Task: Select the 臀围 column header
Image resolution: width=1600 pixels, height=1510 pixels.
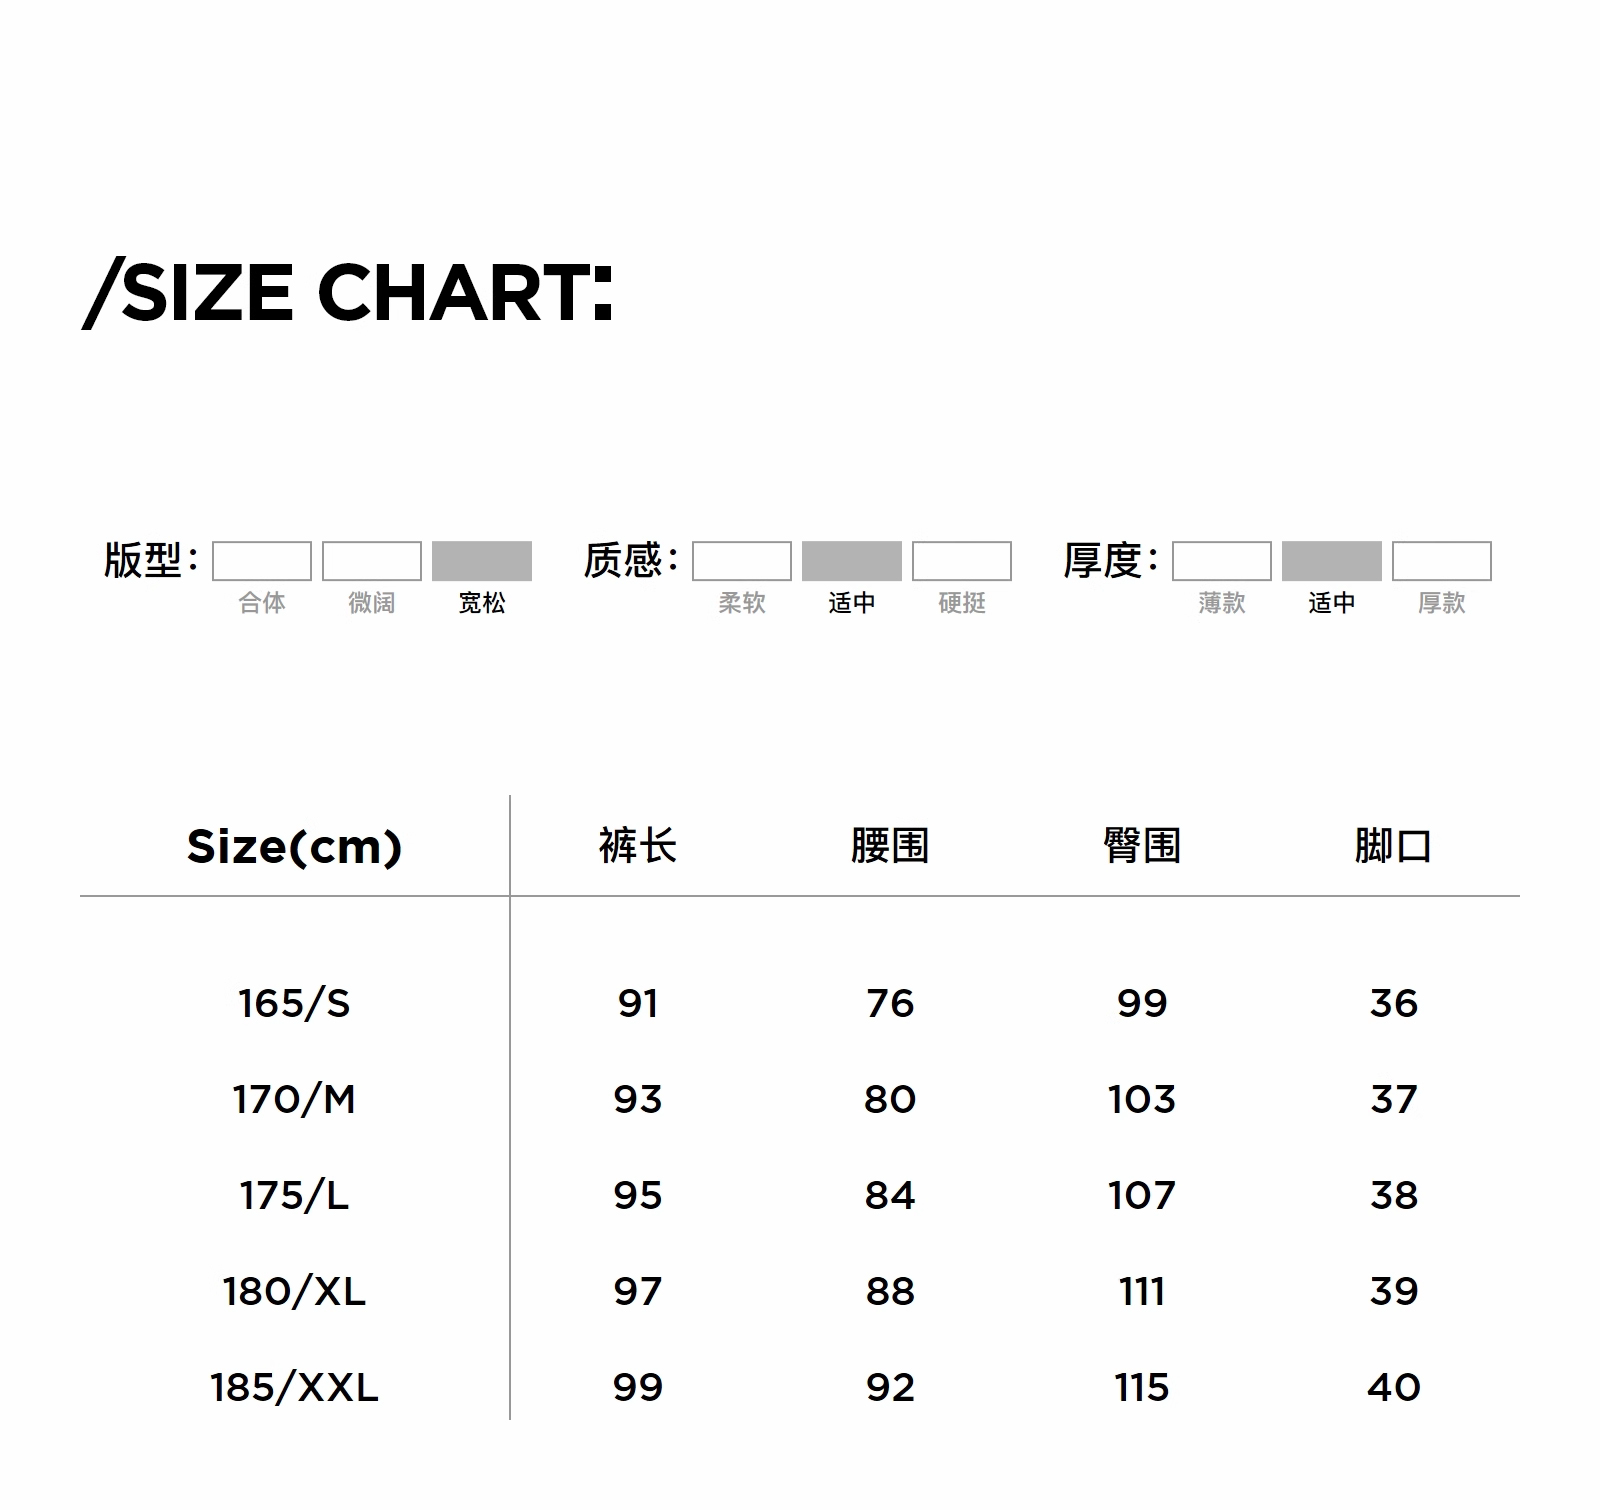Action: [1142, 847]
